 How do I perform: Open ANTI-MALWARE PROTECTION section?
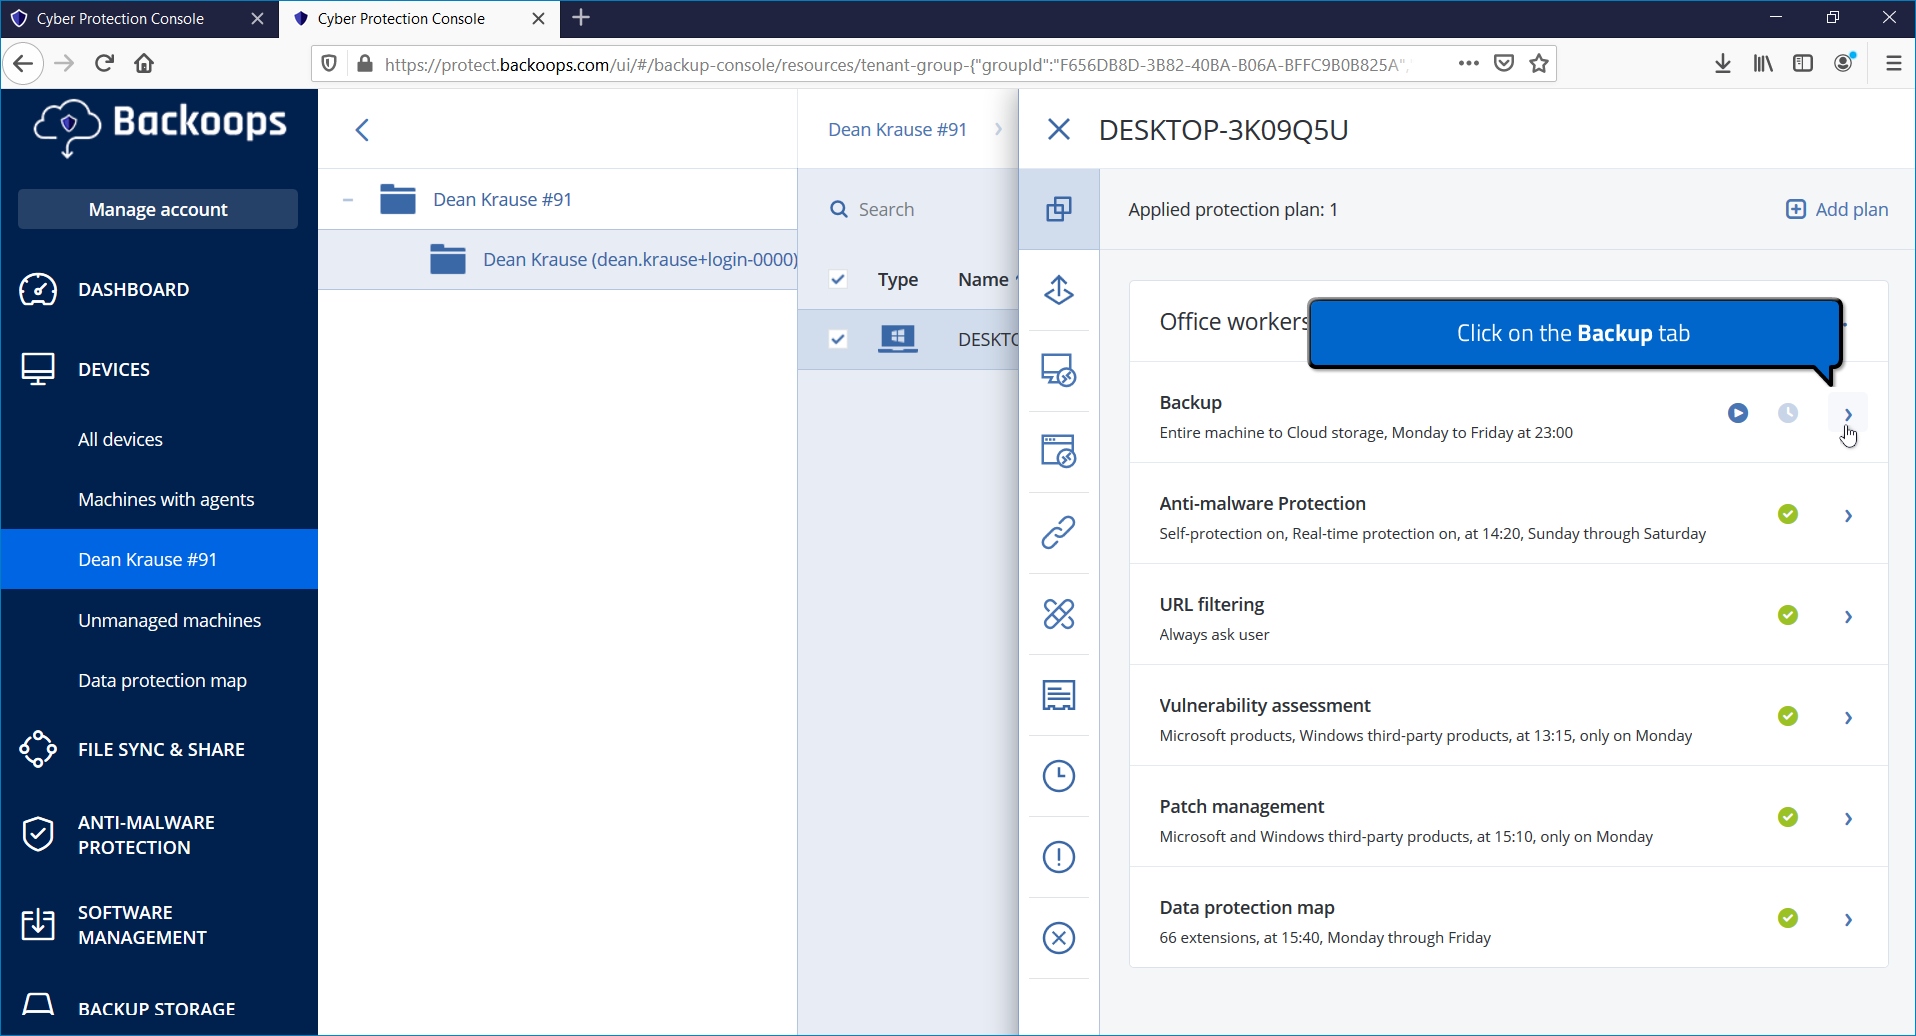[x=159, y=835]
